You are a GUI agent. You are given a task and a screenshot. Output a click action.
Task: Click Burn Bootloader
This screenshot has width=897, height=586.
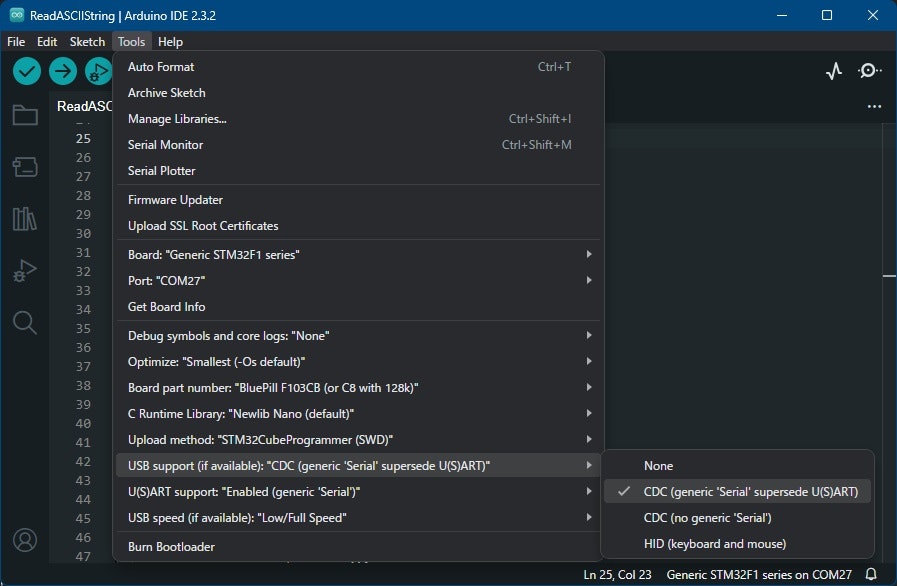coord(359,547)
